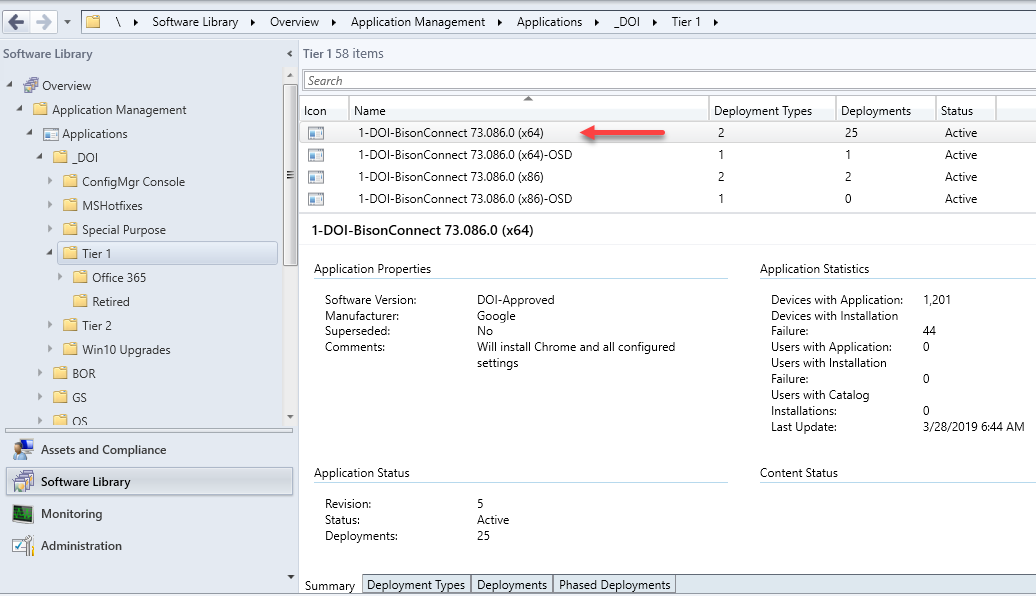1036x596 pixels.
Task: Click Overview in the breadcrumb path
Action: pyautogui.click(x=294, y=22)
